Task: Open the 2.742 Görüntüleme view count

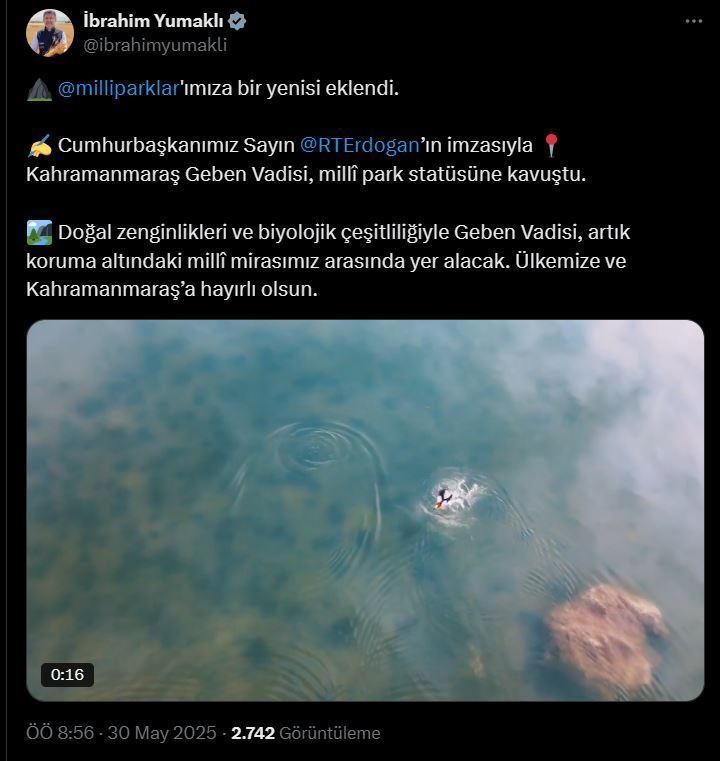Action: pyautogui.click(x=306, y=733)
